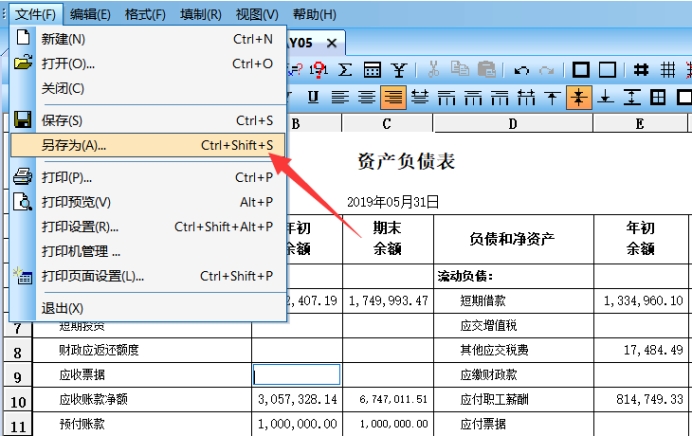Toggle the top vertical alignment button
Image resolution: width=692 pixels, height=437 pixels.
tap(553, 97)
